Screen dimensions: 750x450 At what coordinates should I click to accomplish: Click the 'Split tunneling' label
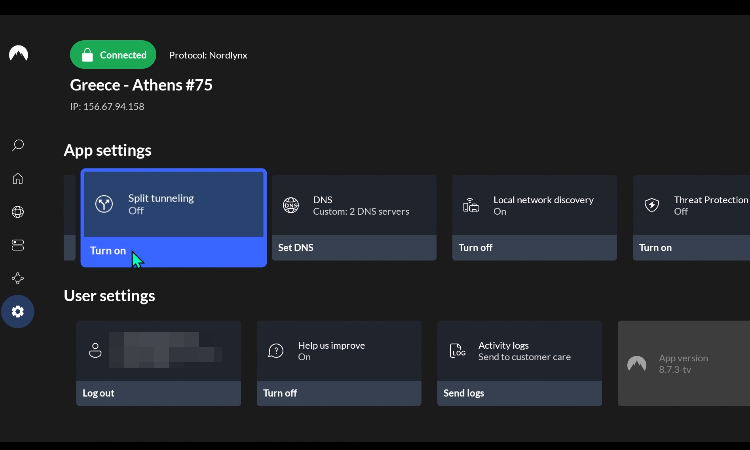(x=161, y=198)
